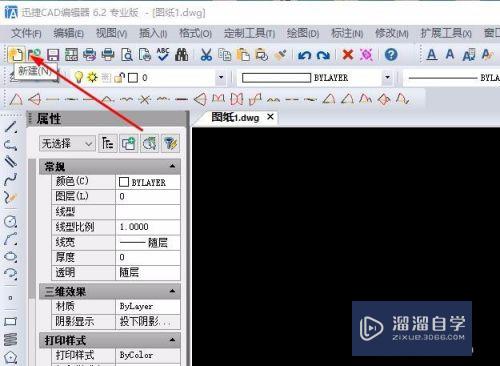Apply match properties with the paintbrush icon
Image resolution: width=500 pixels, height=366 pixels.
pyautogui.click(x=280, y=55)
